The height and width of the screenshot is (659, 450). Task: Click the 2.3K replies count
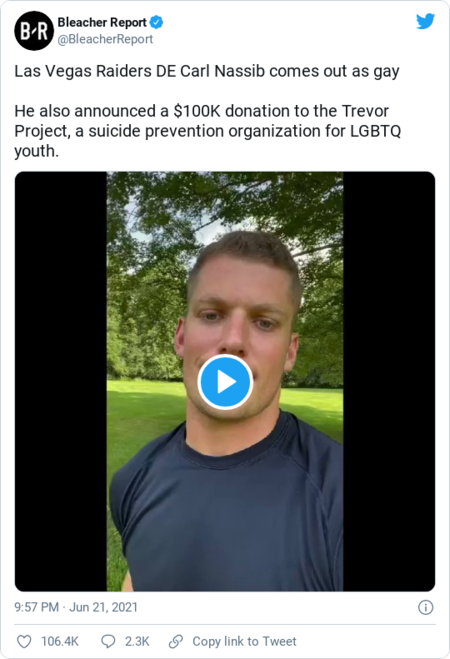[x=137, y=641]
